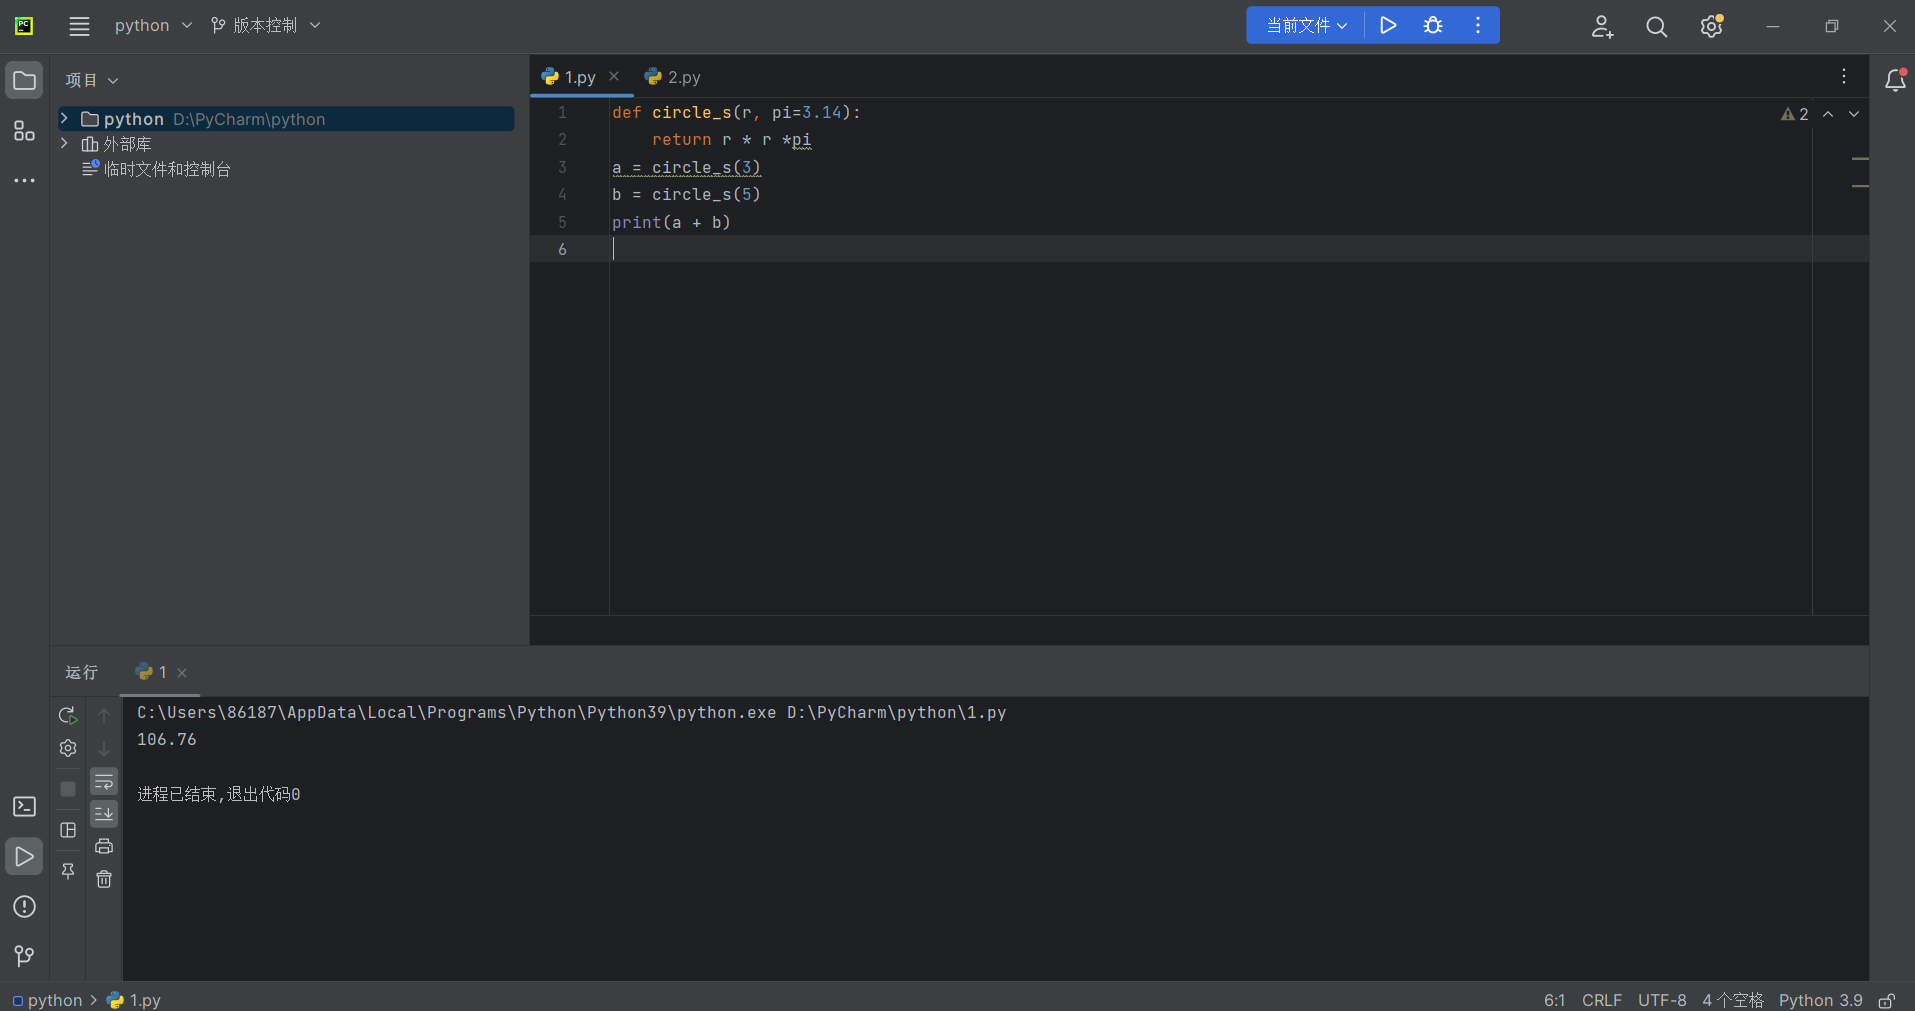Image resolution: width=1915 pixels, height=1011 pixels.
Task: Open Code With Me user icon
Action: pos(1602,27)
